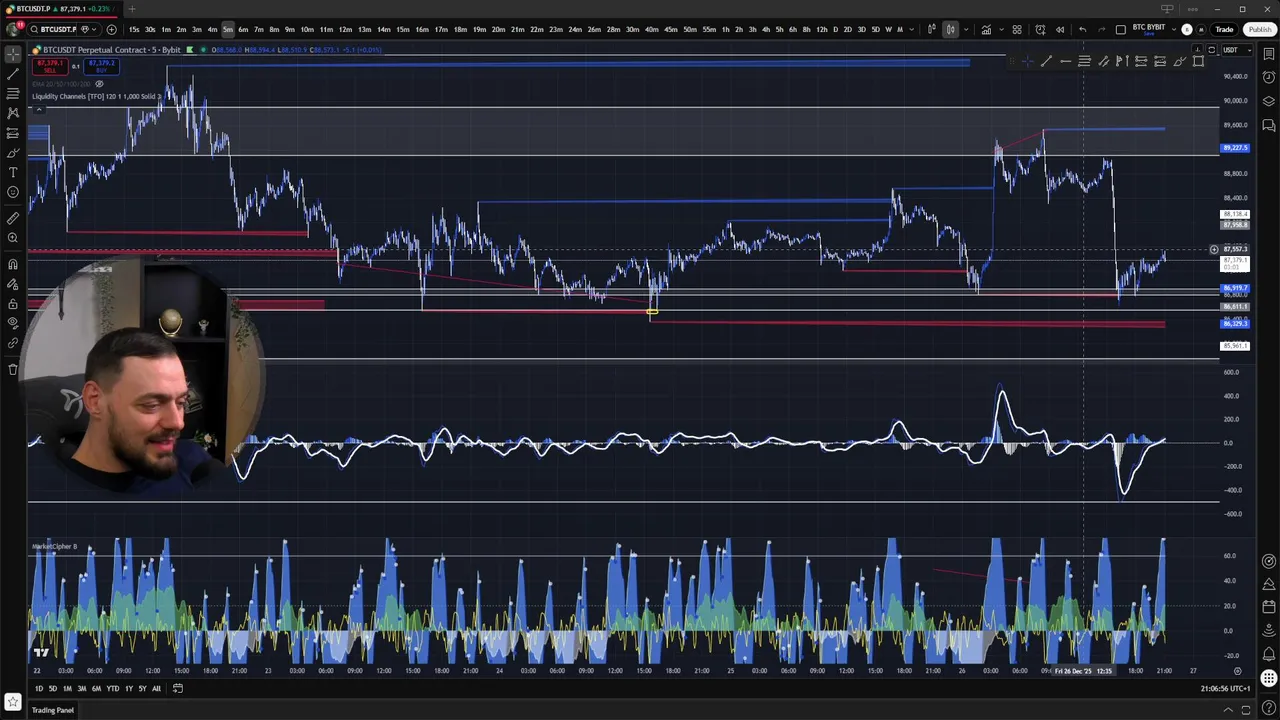Select the ruler measure tool
This screenshot has height=720, width=1280.
(13, 218)
